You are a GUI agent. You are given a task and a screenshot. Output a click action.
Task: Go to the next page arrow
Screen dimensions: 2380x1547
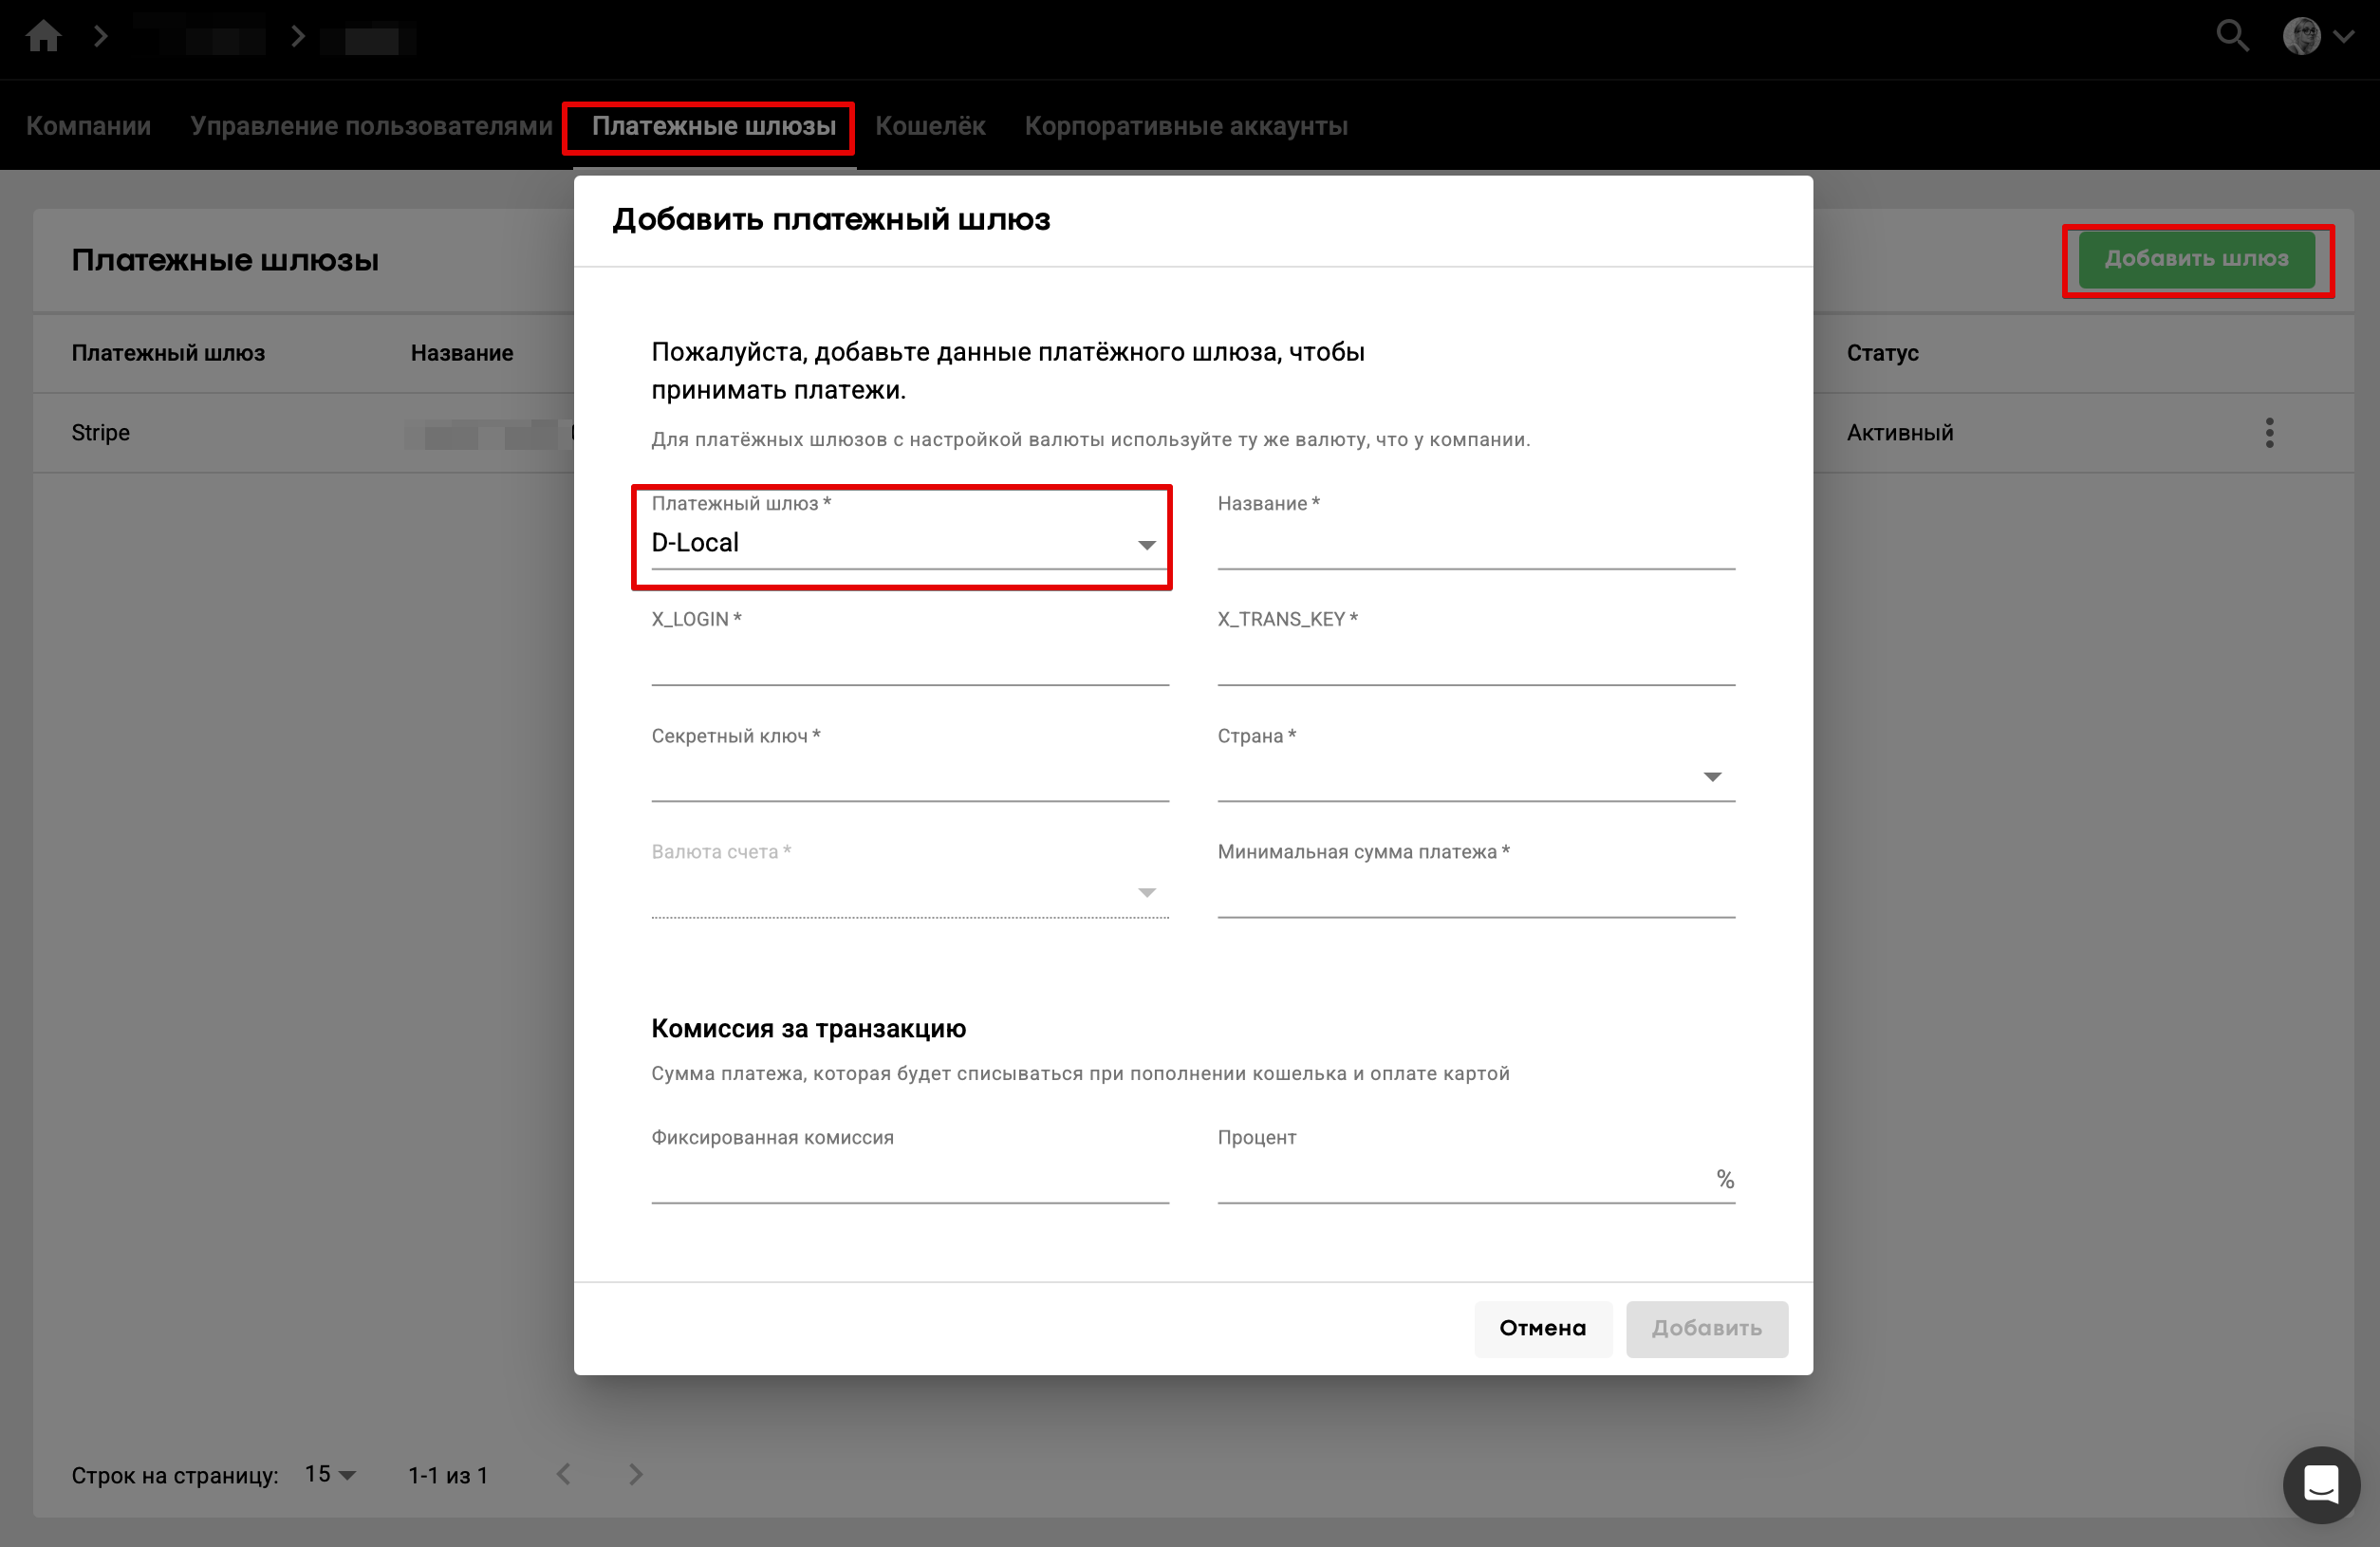click(635, 1474)
